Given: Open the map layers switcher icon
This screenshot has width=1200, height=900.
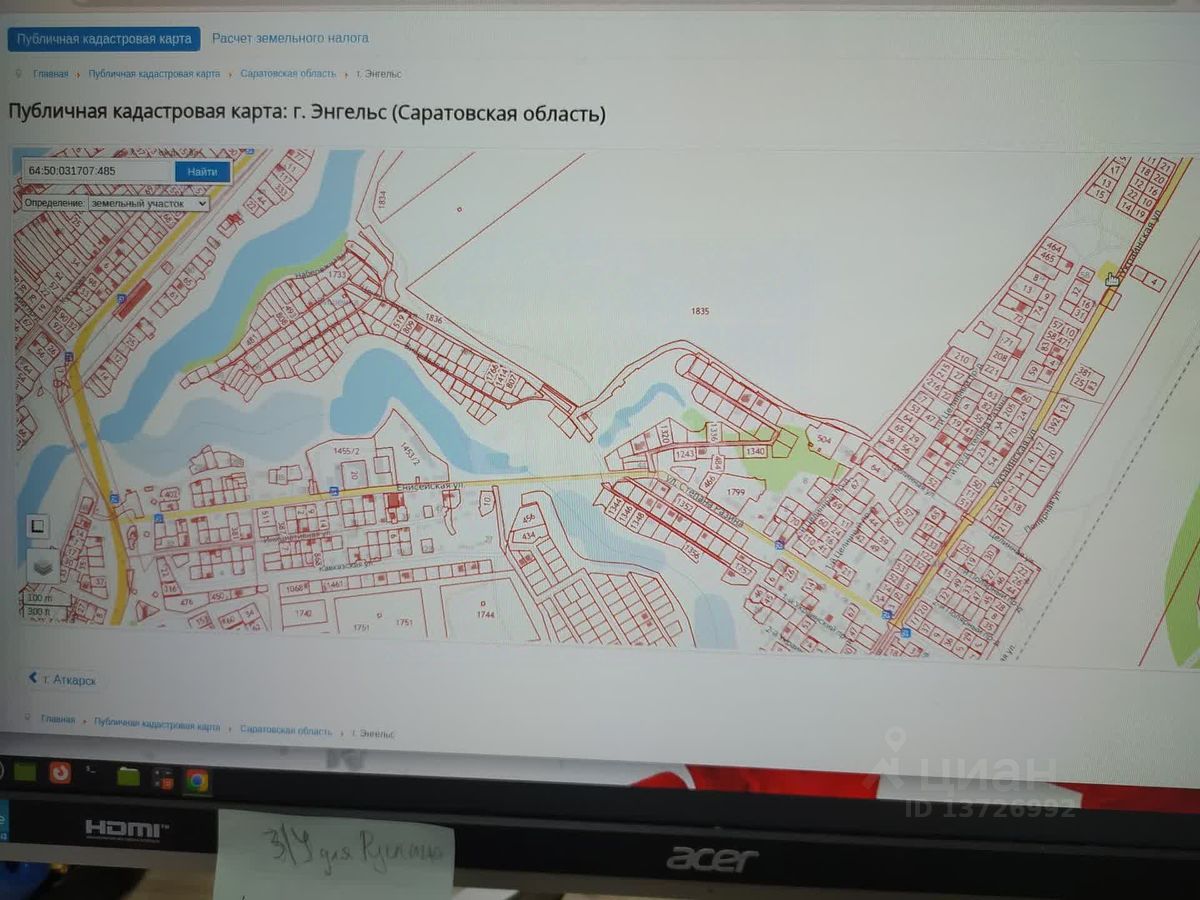Looking at the screenshot, I should pos(41,567).
